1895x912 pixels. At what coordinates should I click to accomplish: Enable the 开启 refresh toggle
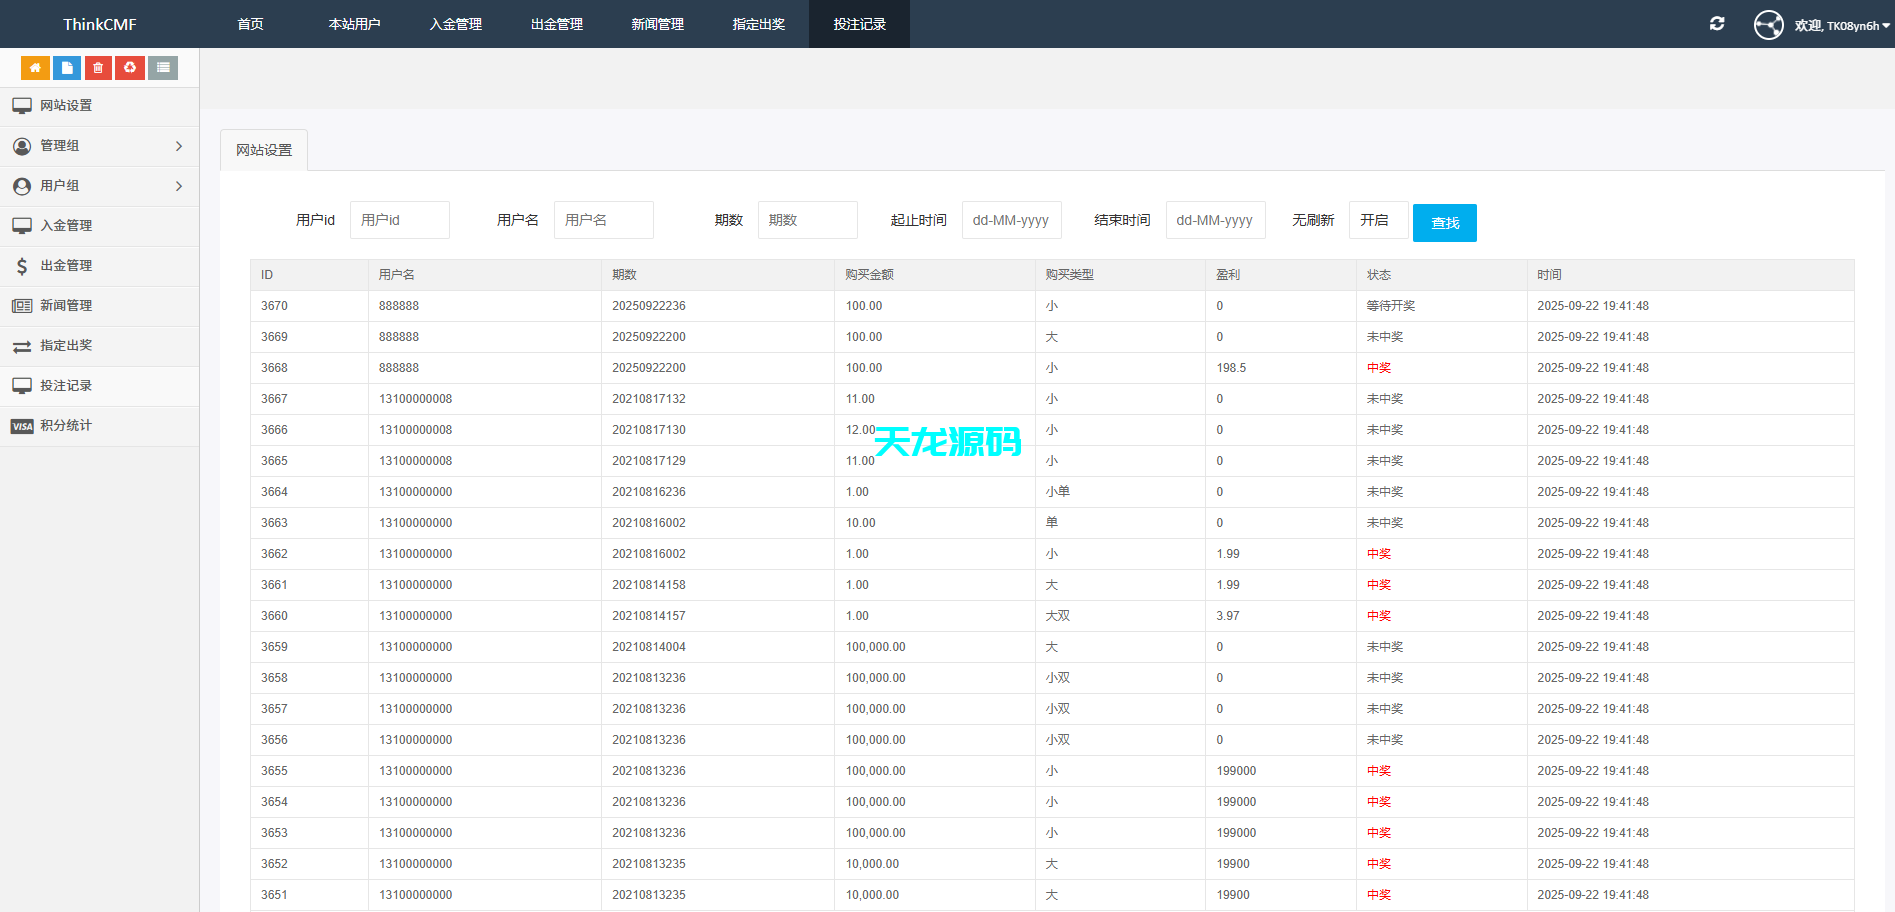[x=1378, y=220]
